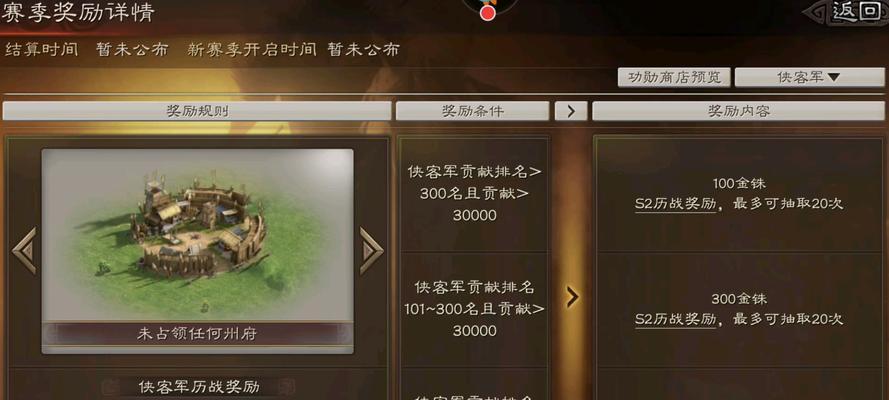Open S2历战奖励 link in 300金铢 row
The image size is (889, 400).
pos(675,320)
